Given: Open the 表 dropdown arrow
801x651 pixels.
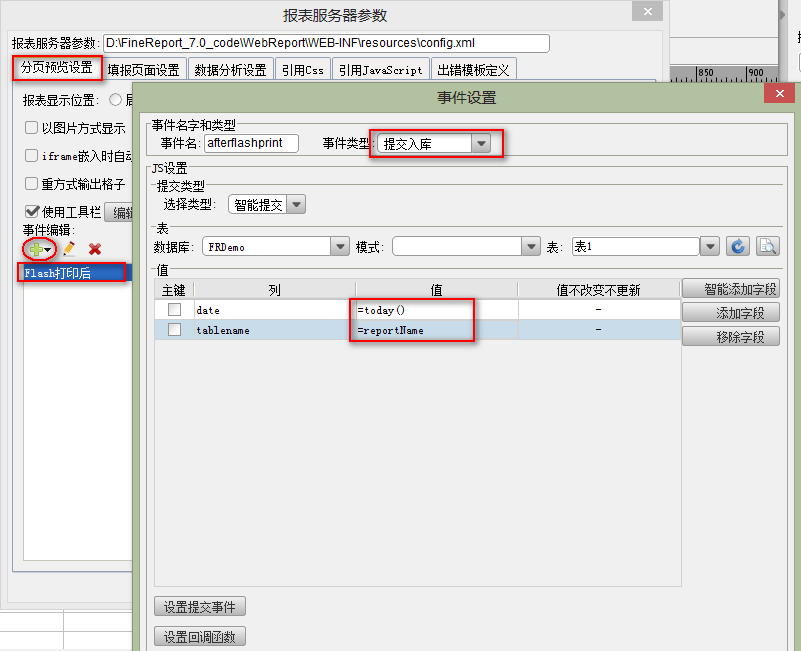Looking at the screenshot, I should [710, 247].
